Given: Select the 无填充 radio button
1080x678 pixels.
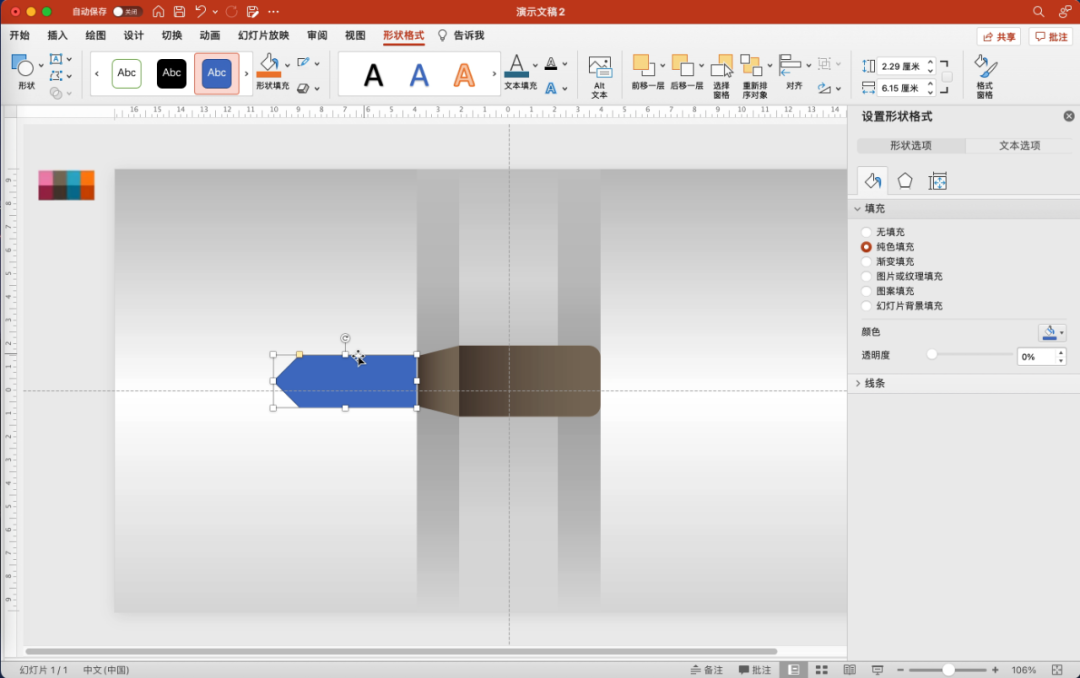Looking at the screenshot, I should (x=866, y=232).
